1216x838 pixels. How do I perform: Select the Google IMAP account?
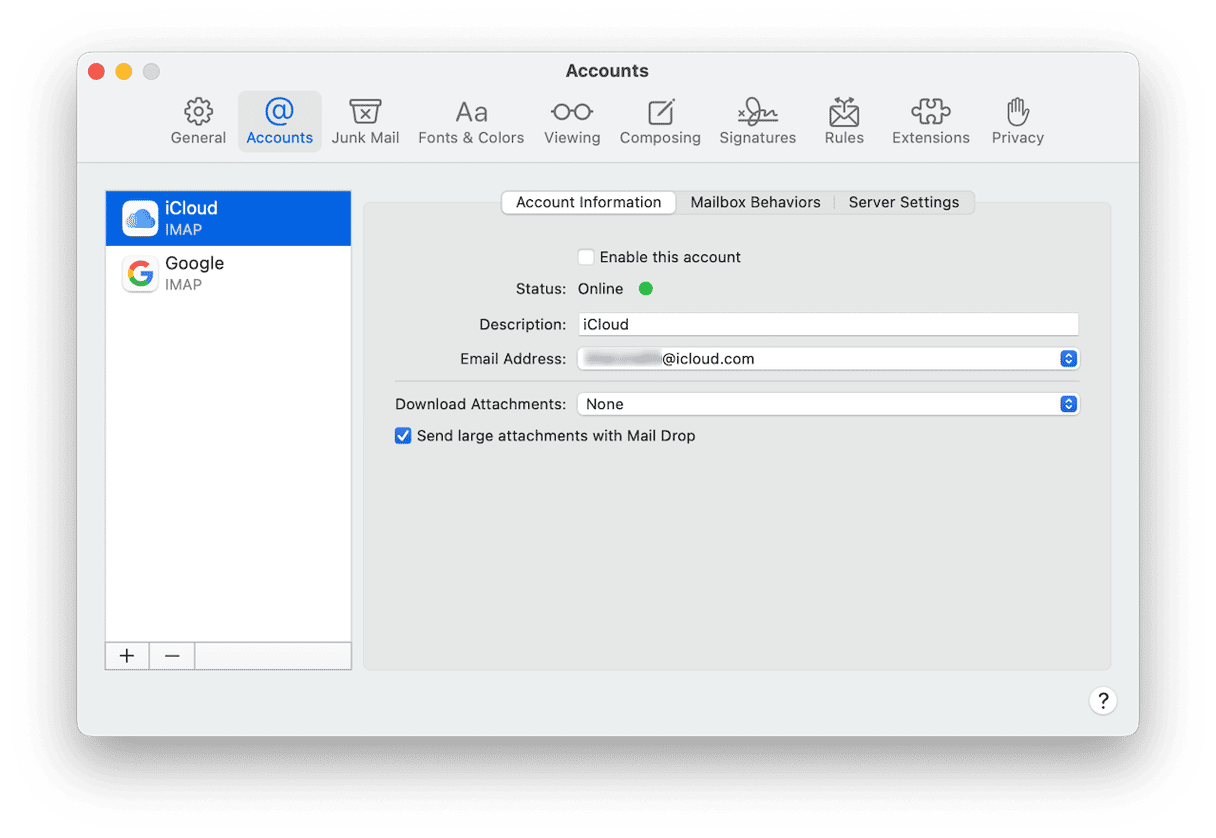228,273
